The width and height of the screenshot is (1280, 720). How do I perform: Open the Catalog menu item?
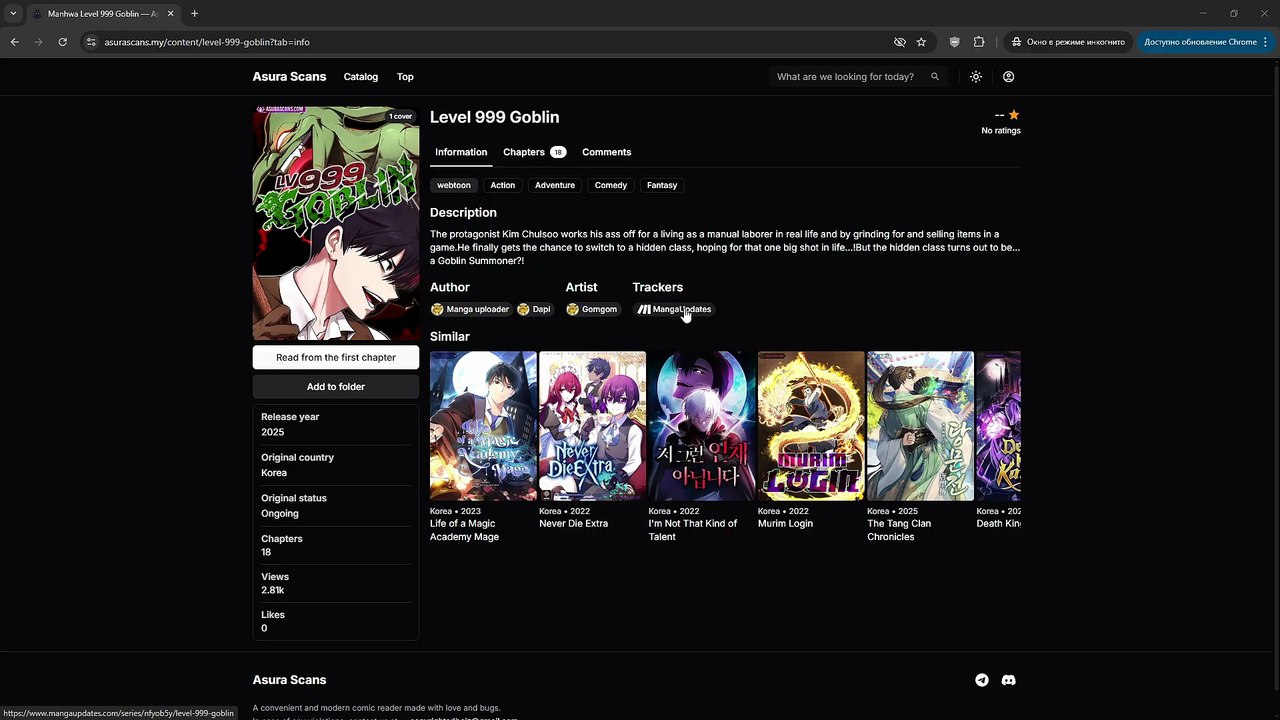click(x=361, y=77)
